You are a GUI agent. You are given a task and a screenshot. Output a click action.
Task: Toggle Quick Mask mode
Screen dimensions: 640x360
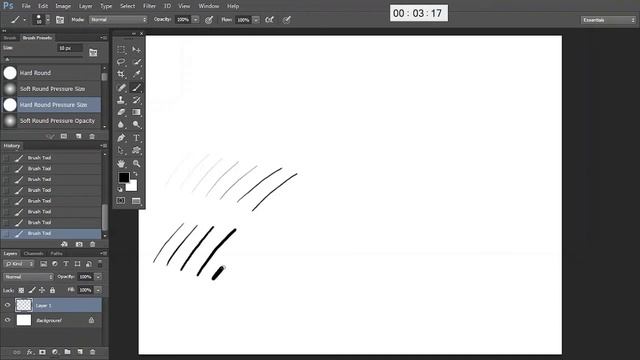121,201
